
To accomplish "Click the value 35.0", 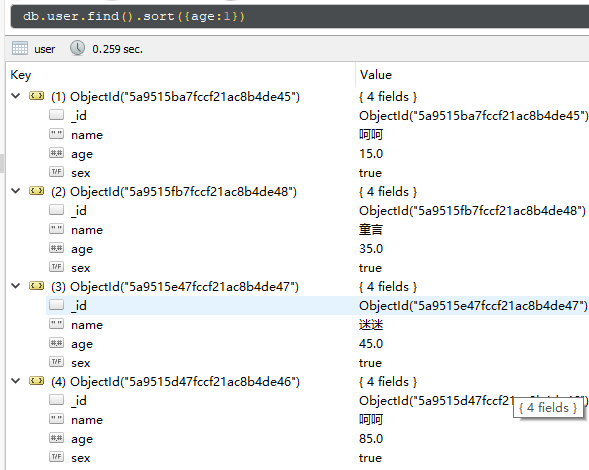I will 371,249.
